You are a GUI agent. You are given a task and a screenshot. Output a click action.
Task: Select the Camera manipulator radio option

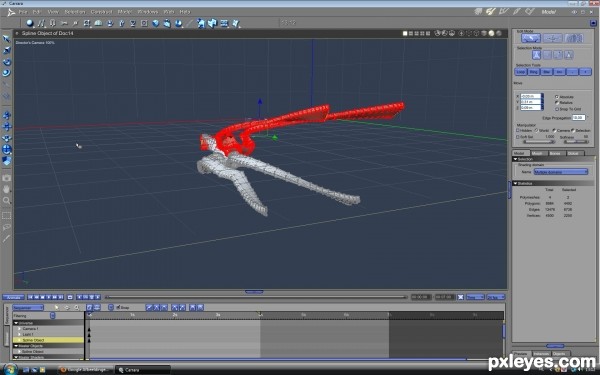554,130
